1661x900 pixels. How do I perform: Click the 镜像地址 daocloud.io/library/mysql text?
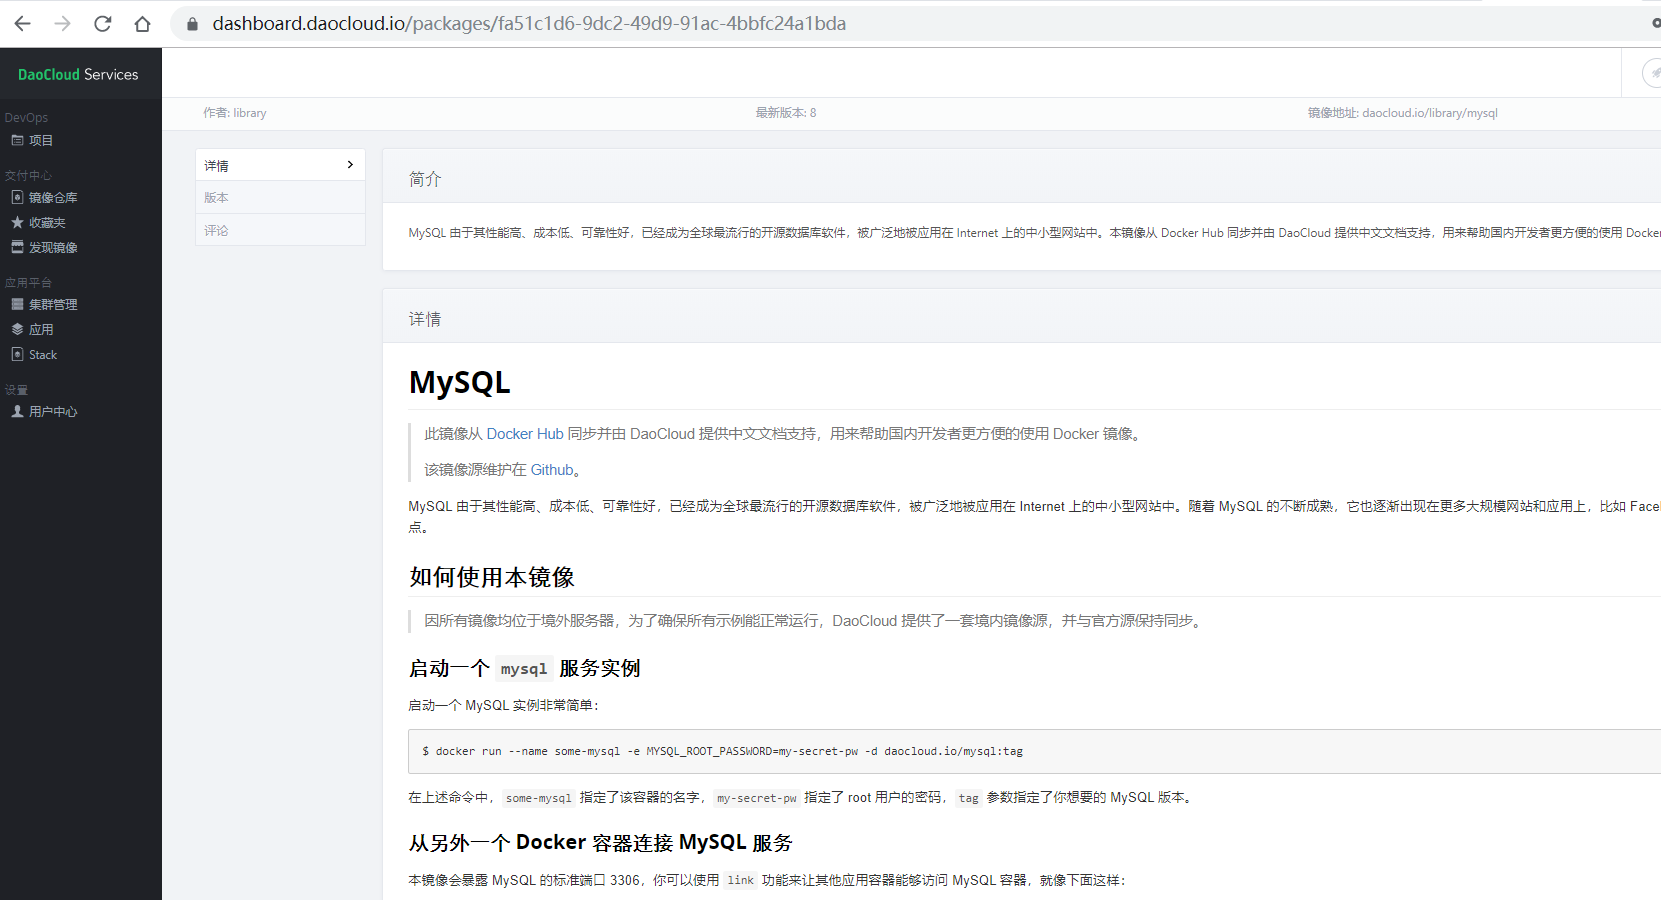pyautogui.click(x=1403, y=113)
